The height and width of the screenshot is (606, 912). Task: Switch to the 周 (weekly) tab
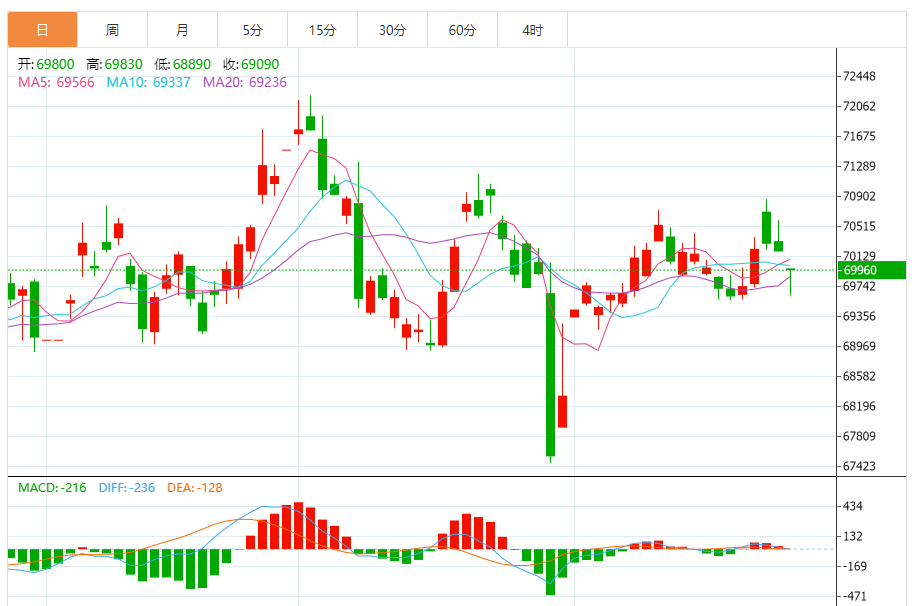point(112,30)
